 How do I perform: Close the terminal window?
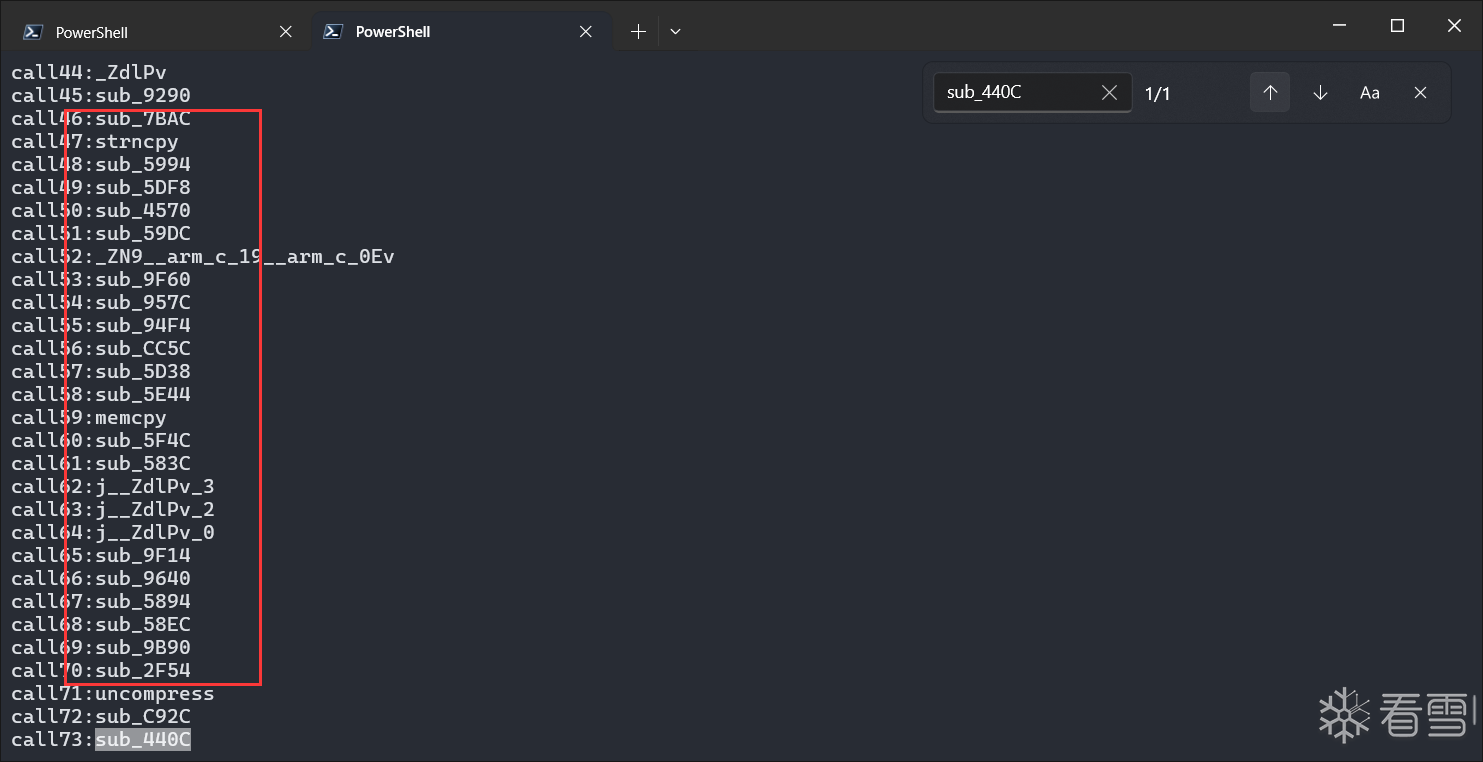click(x=1454, y=26)
